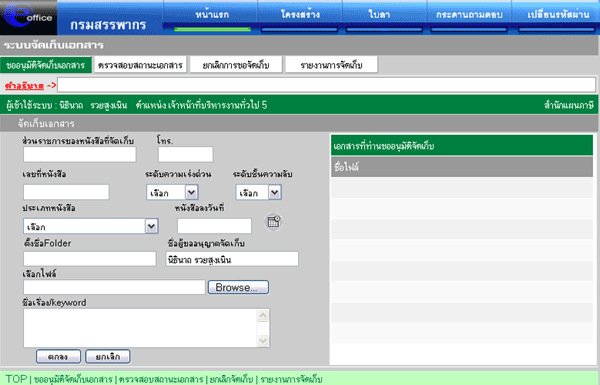The height and width of the screenshot is (385, 600).
Task: Click the ชื่อไฟล์ column header
Action: [462, 167]
